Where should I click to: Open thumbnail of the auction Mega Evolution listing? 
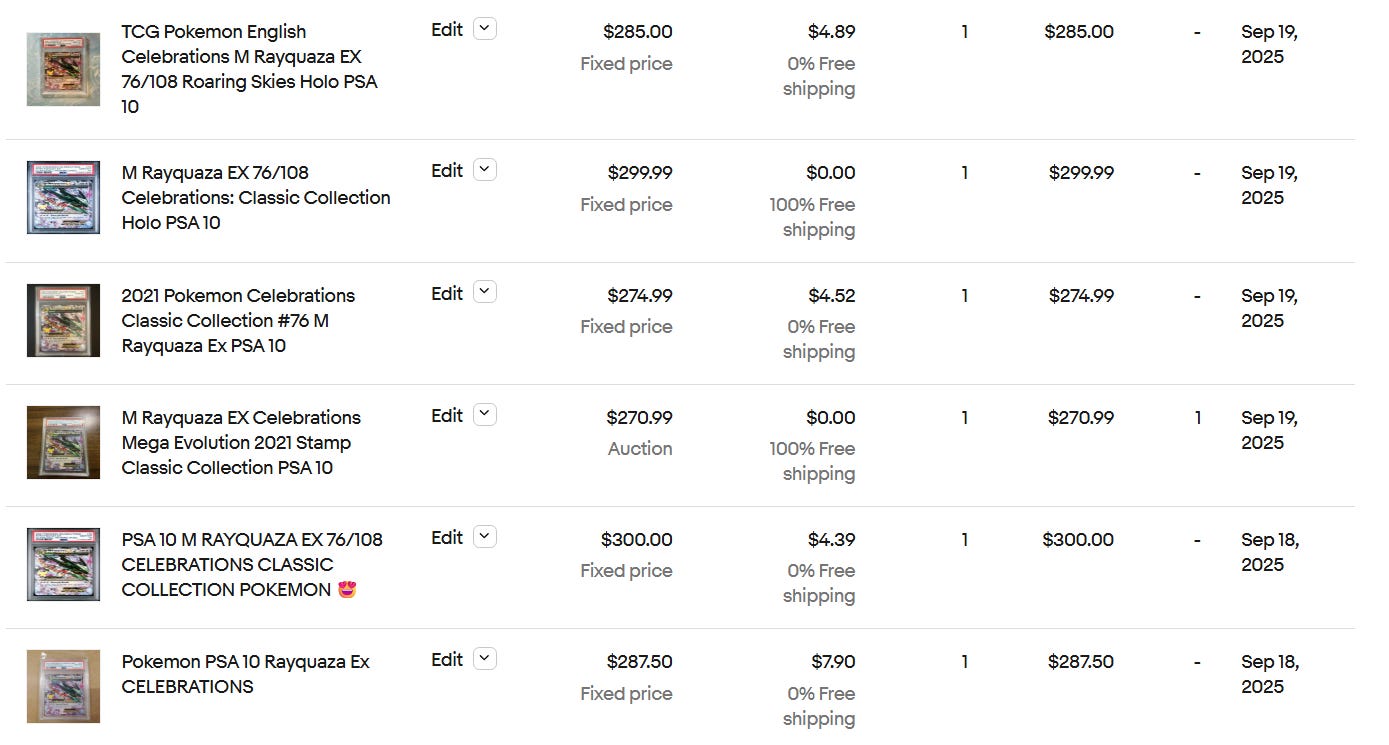coord(63,442)
